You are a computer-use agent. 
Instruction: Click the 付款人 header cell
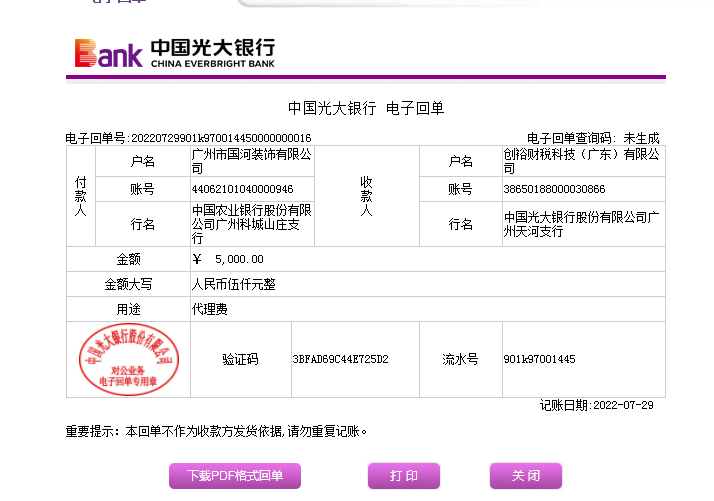pos(81,196)
